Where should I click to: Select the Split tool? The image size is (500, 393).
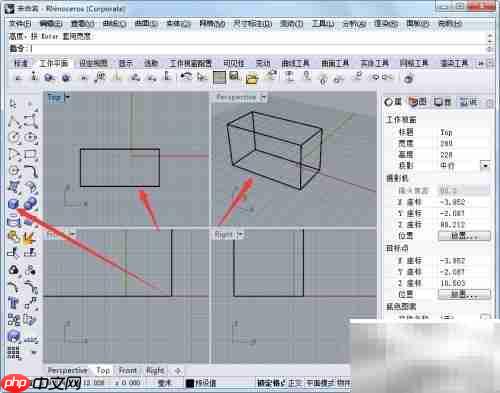click(x=31, y=253)
